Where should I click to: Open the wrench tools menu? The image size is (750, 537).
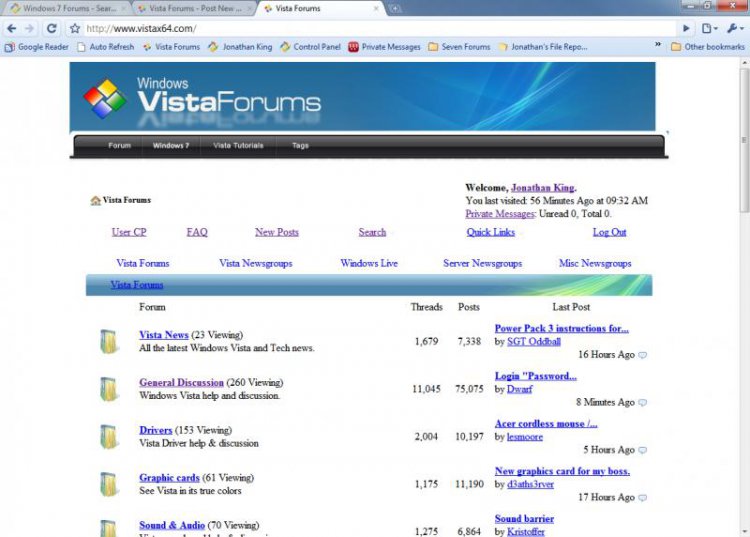click(x=735, y=29)
